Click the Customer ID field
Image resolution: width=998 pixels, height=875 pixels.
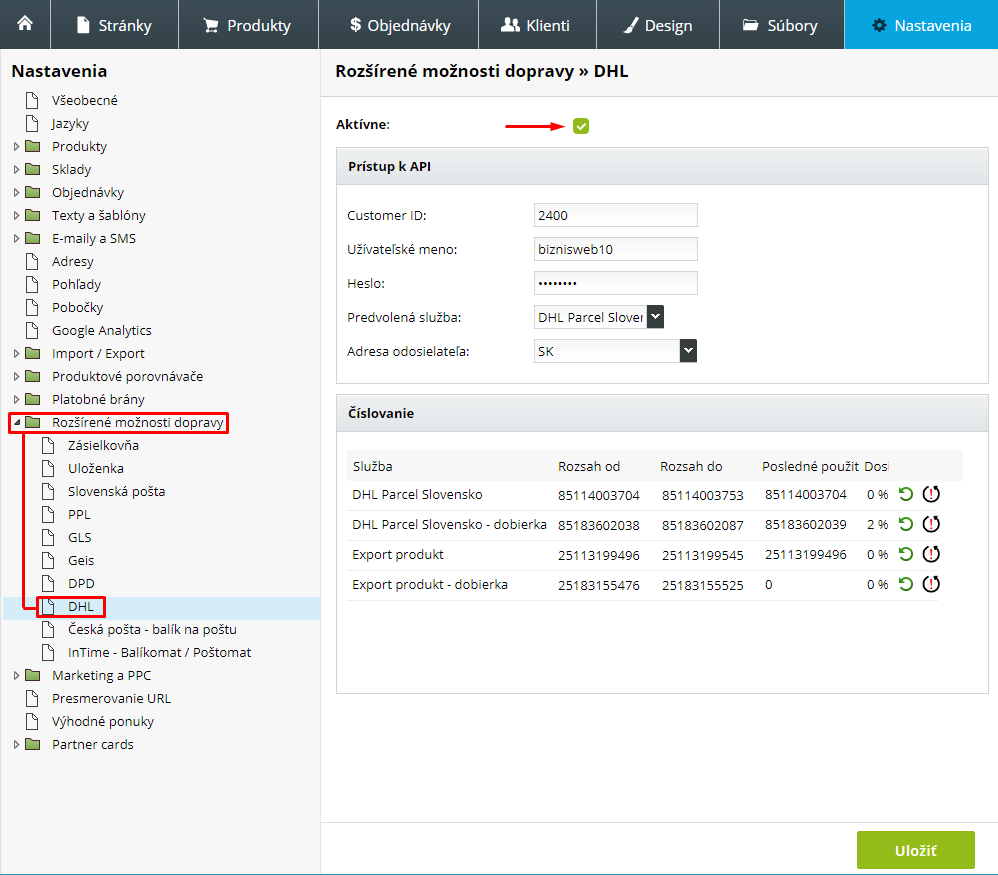coord(615,215)
